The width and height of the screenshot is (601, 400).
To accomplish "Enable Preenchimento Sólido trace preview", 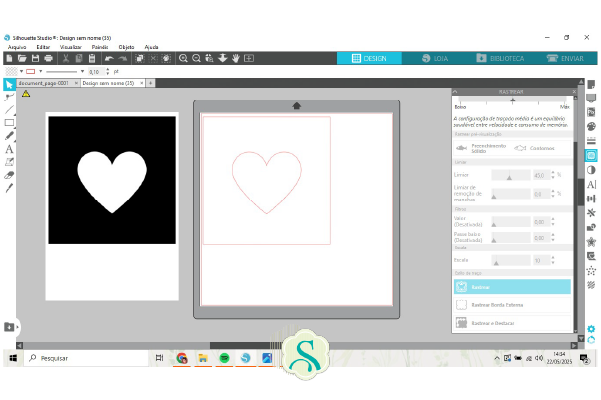I will [x=481, y=148].
